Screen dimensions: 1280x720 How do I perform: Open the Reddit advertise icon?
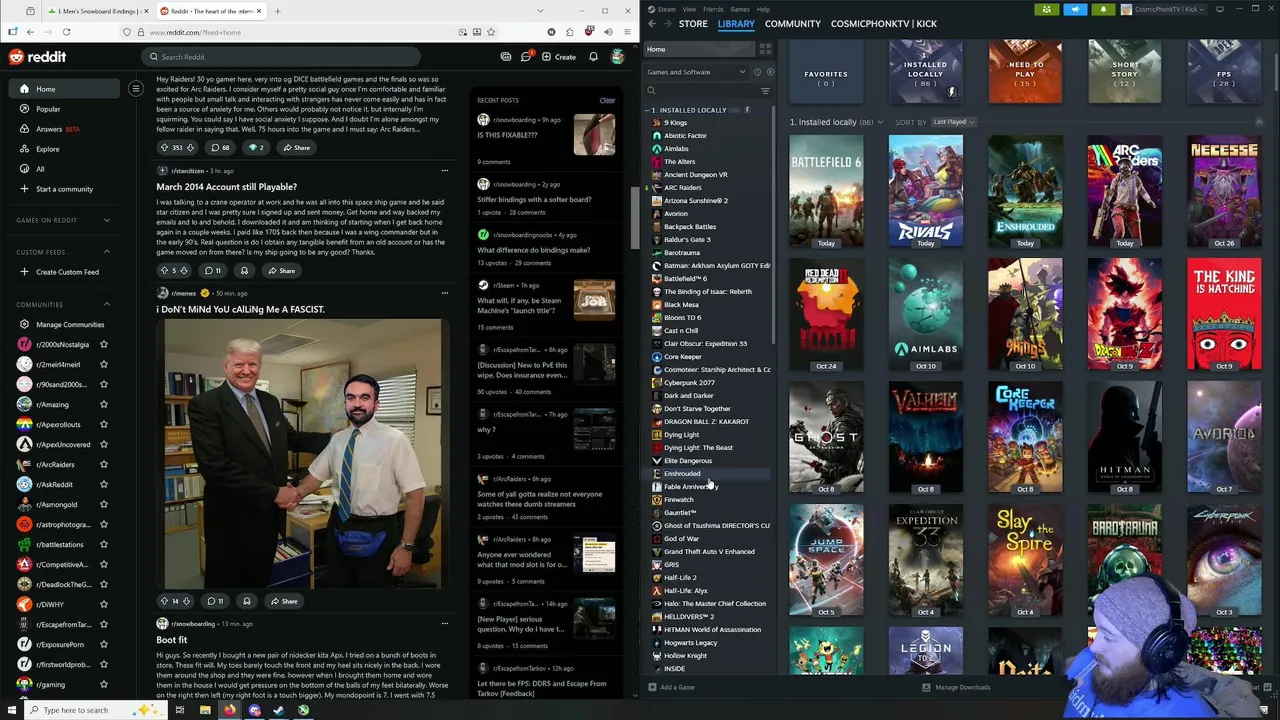tap(506, 57)
